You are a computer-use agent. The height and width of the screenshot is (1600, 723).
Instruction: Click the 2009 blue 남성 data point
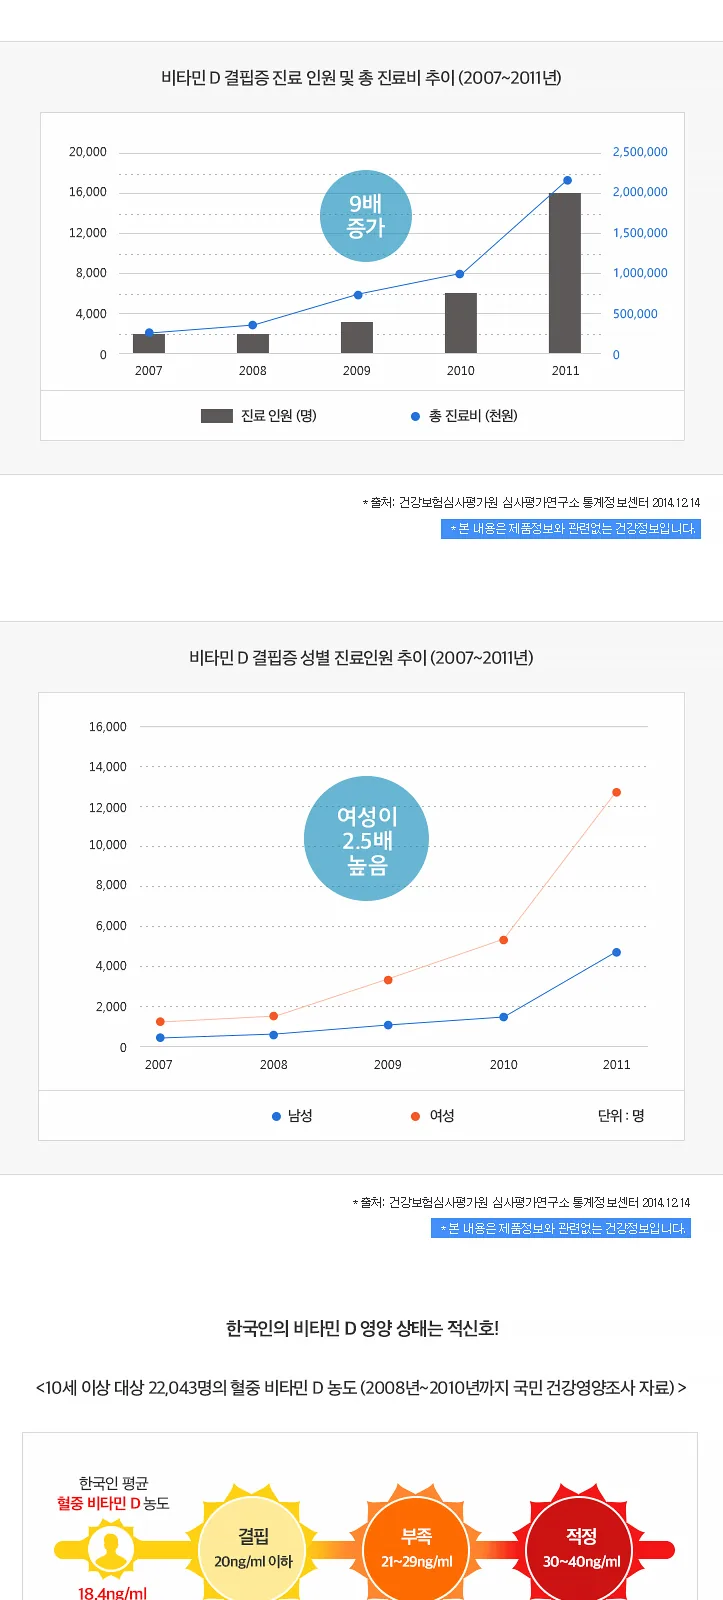pyautogui.click(x=388, y=1025)
